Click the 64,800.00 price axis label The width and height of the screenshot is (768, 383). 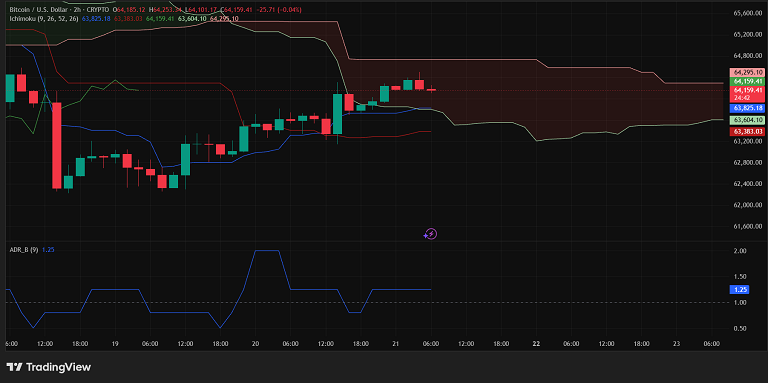(747, 56)
